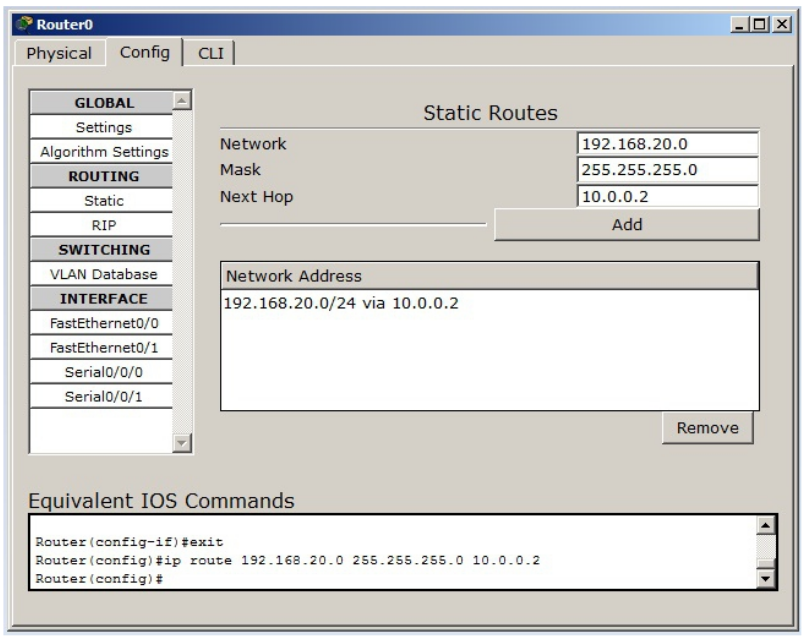Screen dimensions: 805x637
Task: Click the Next Hop input field
Action: coord(667,196)
